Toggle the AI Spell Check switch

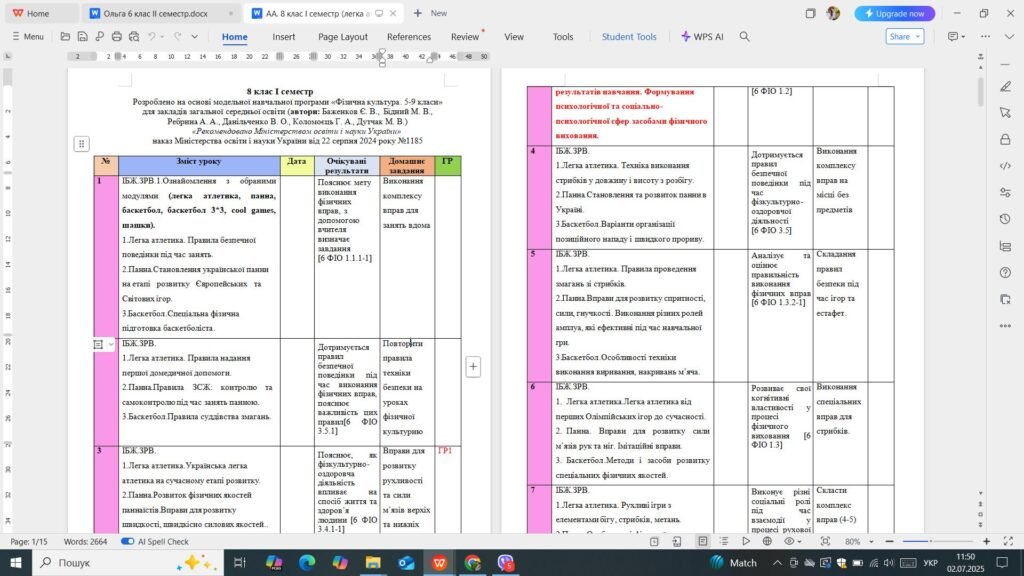[127, 541]
